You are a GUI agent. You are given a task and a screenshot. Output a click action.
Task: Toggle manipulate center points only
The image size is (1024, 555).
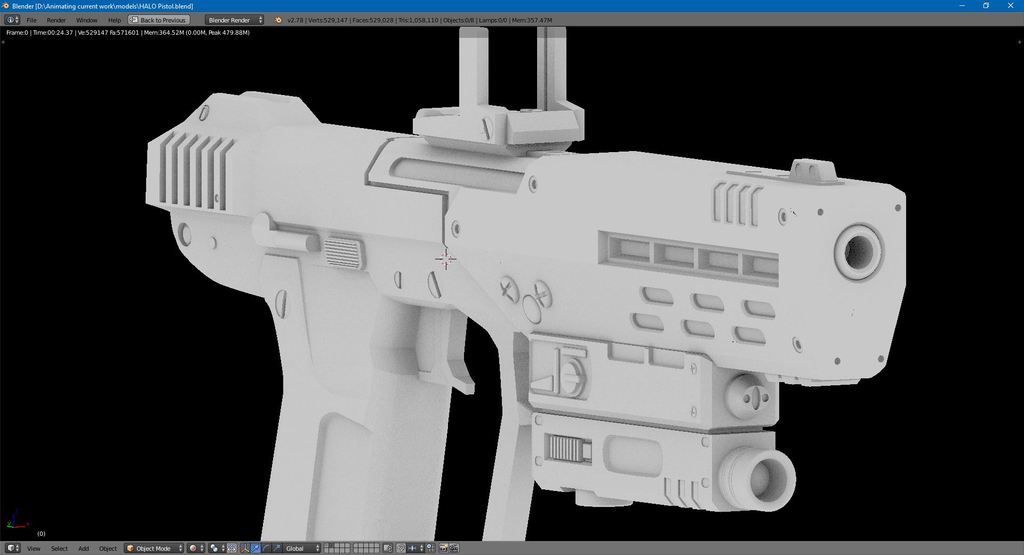(x=232, y=548)
